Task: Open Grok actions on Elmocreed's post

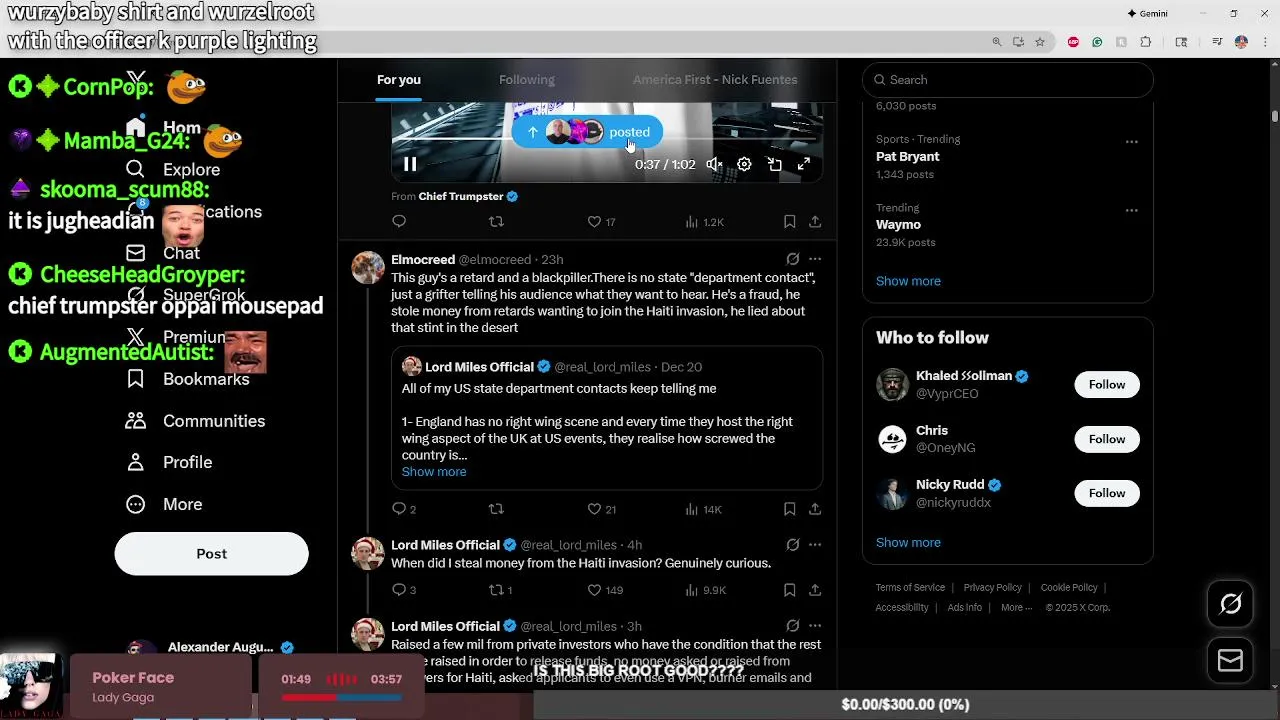Action: [792, 259]
